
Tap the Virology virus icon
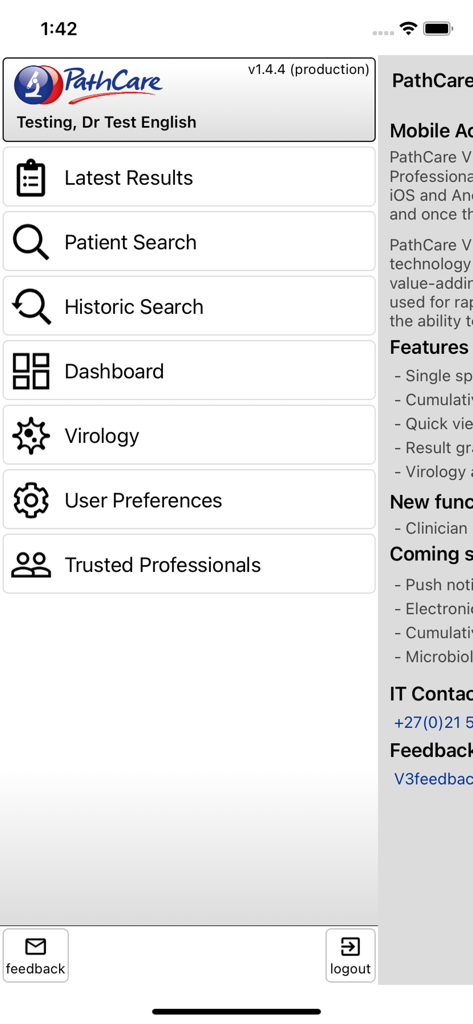31,436
